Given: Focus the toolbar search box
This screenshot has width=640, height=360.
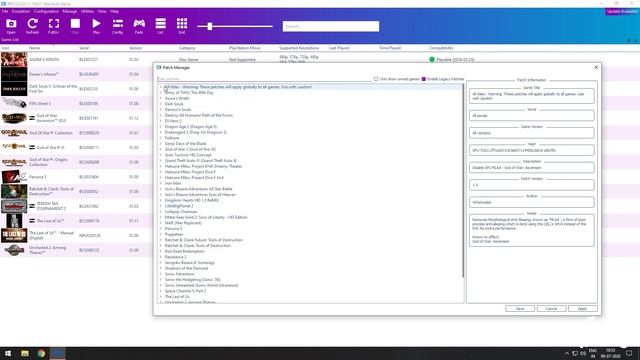Looking at the screenshot, I should (x=331, y=27).
